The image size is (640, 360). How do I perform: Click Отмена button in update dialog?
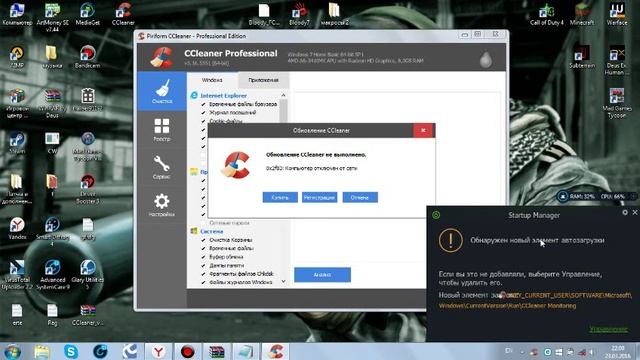coord(360,198)
